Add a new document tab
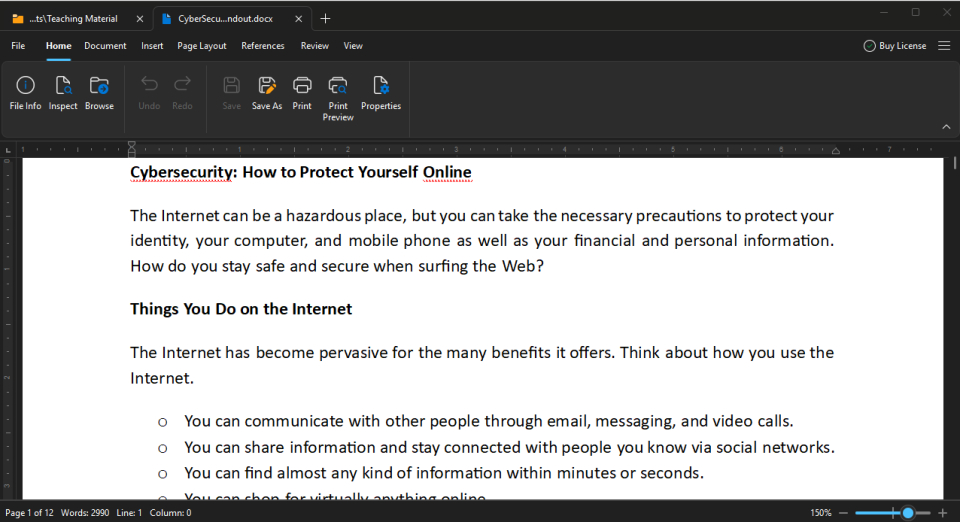 pyautogui.click(x=325, y=18)
